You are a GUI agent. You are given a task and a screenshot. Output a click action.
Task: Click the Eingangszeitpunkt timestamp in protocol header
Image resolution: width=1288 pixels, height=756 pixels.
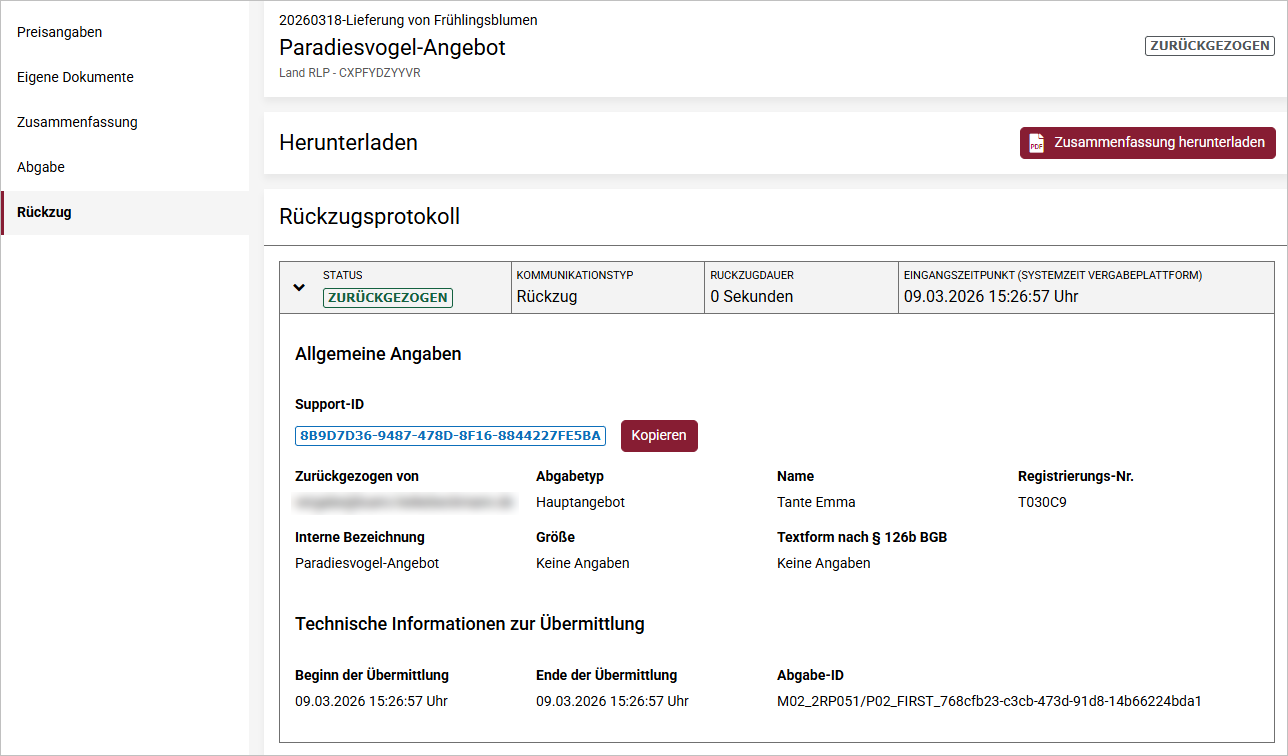coord(990,296)
